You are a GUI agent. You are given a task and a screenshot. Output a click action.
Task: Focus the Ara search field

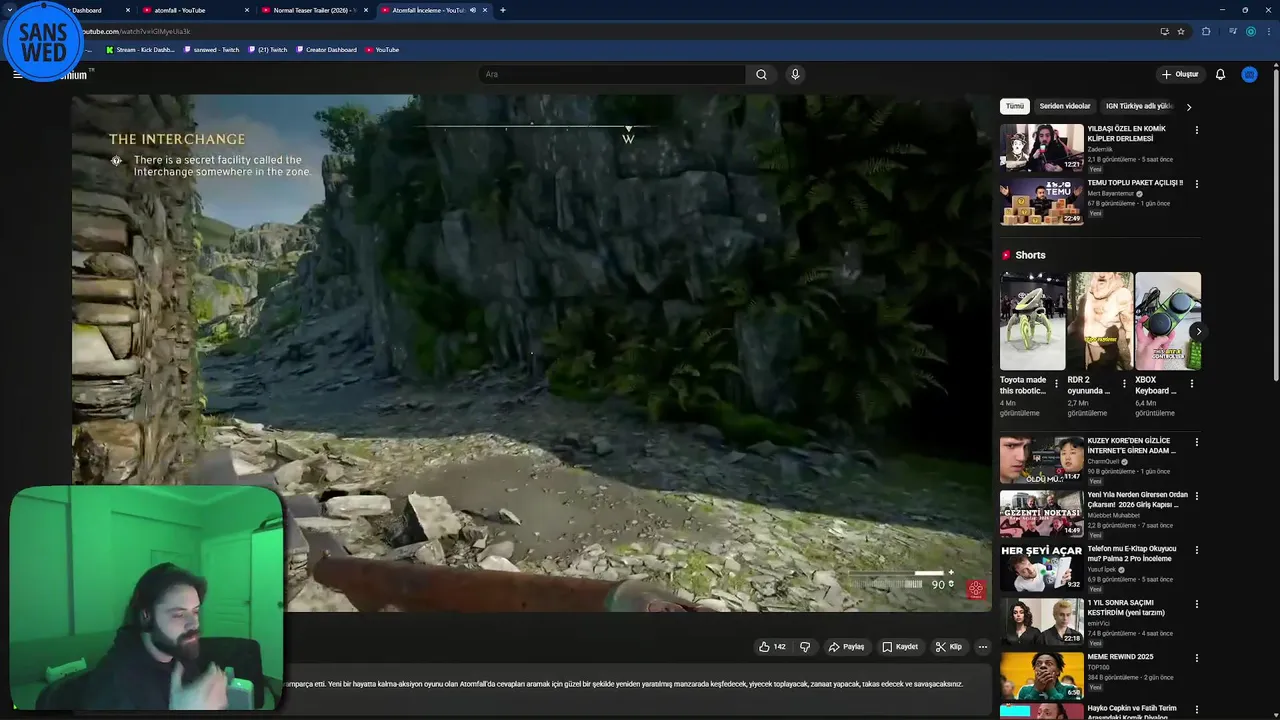(x=612, y=74)
